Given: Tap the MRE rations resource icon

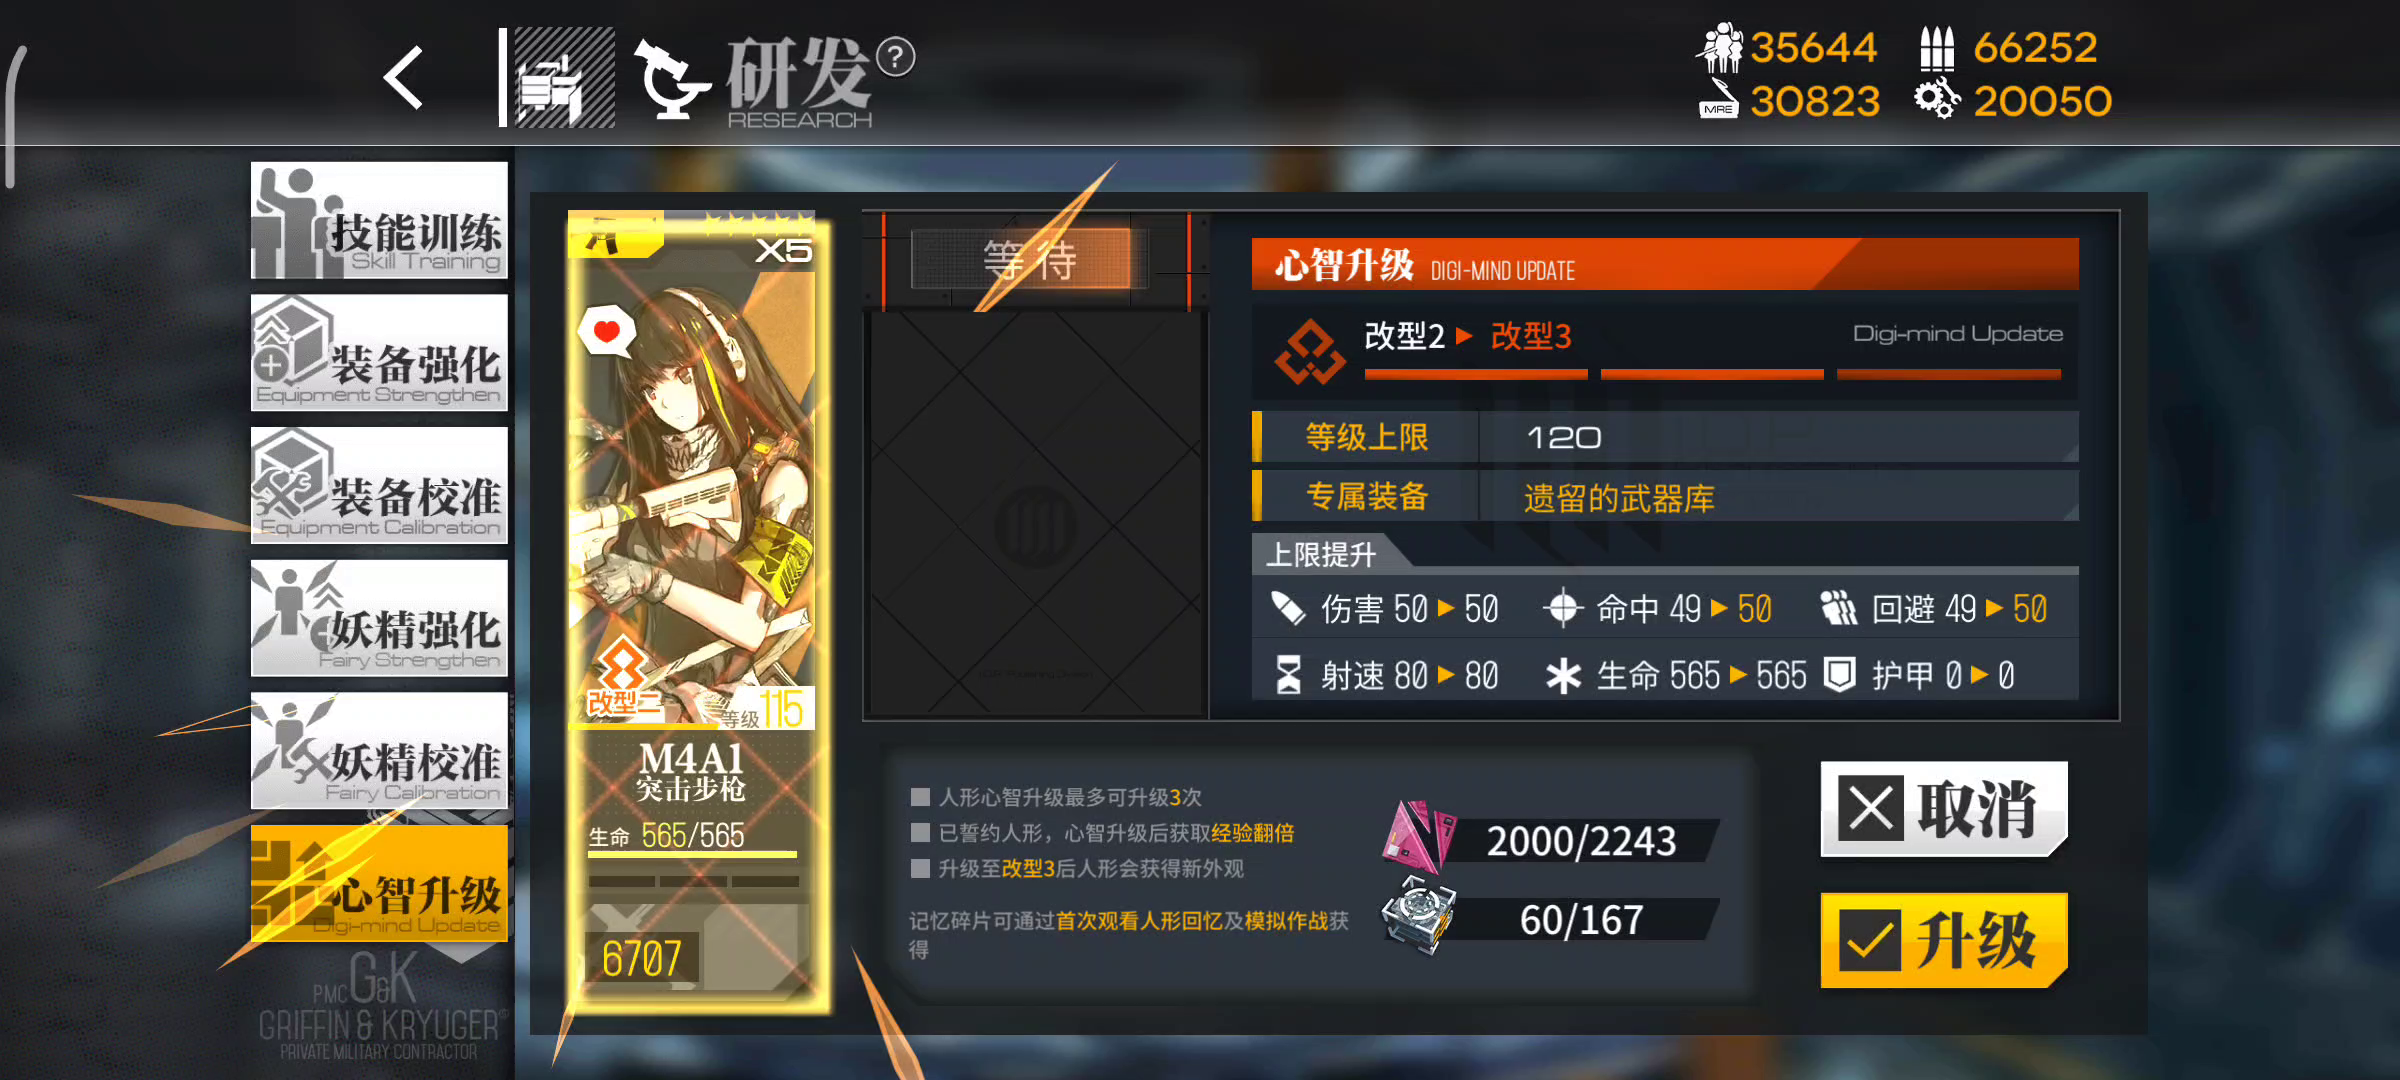Looking at the screenshot, I should tap(1719, 100).
